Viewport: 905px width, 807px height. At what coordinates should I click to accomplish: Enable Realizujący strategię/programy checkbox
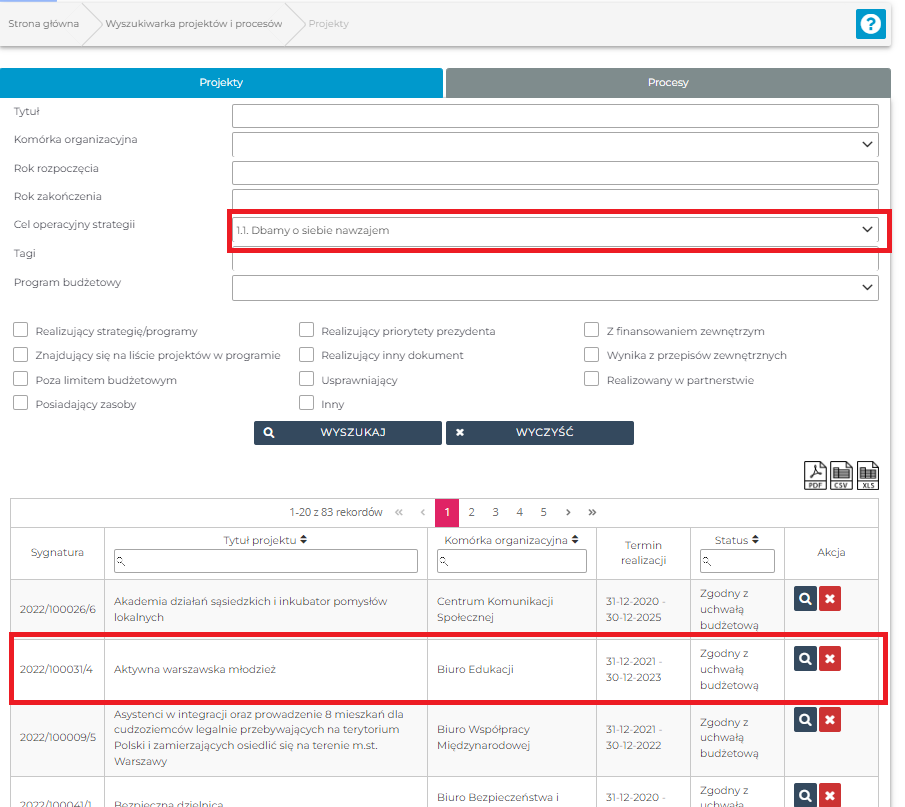tap(20, 331)
